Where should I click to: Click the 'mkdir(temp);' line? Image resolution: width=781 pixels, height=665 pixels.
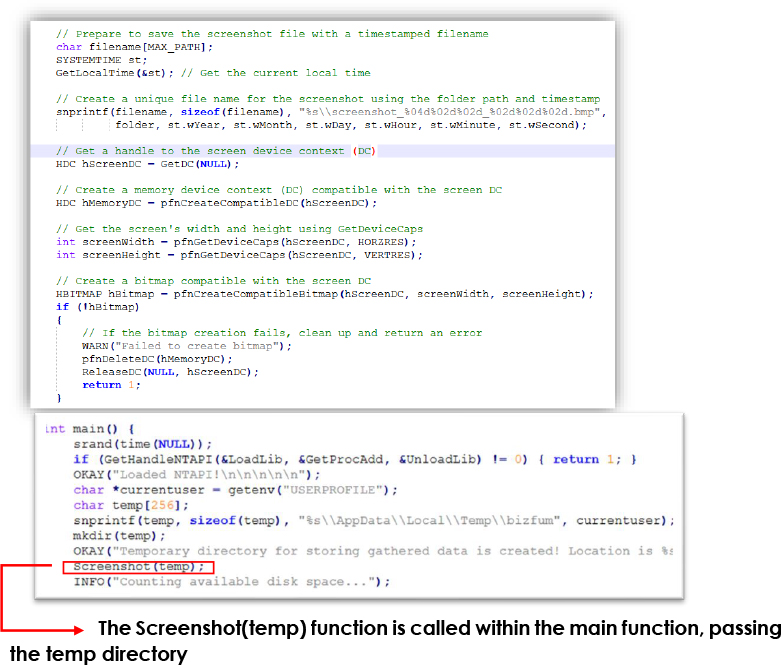pyautogui.click(x=119, y=536)
